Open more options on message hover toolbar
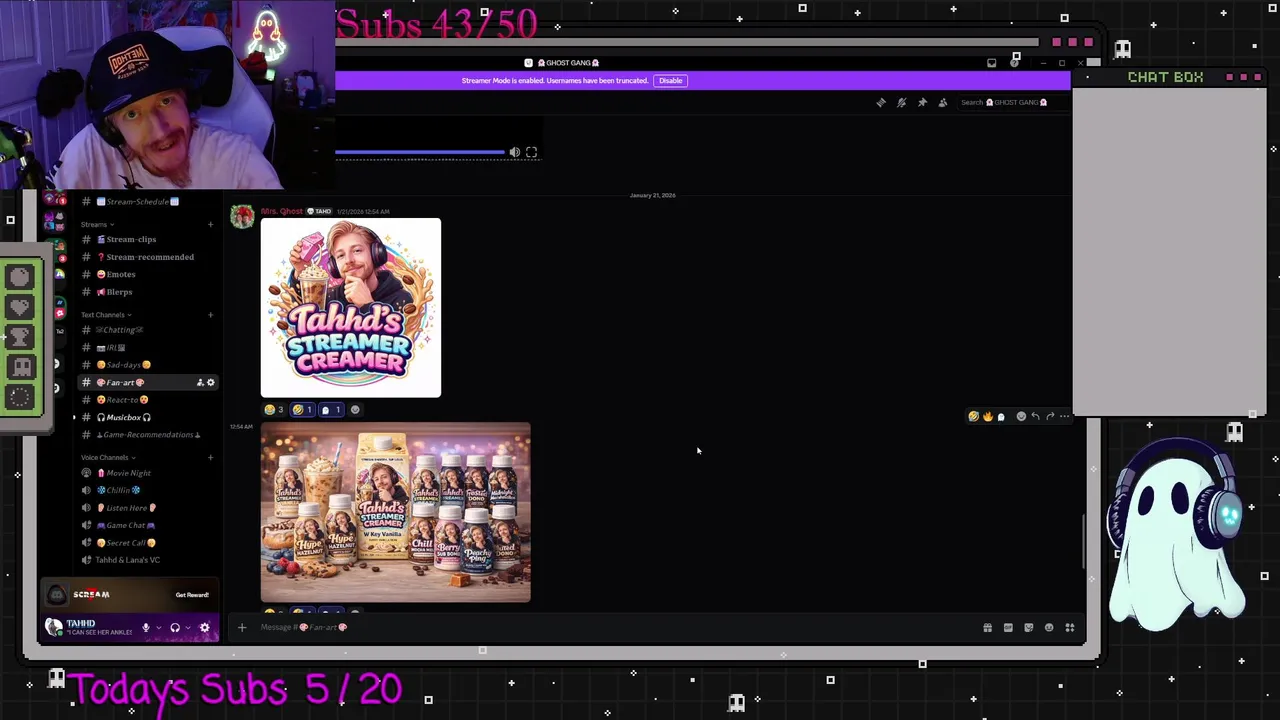Image resolution: width=1280 pixels, height=720 pixels. click(1064, 416)
